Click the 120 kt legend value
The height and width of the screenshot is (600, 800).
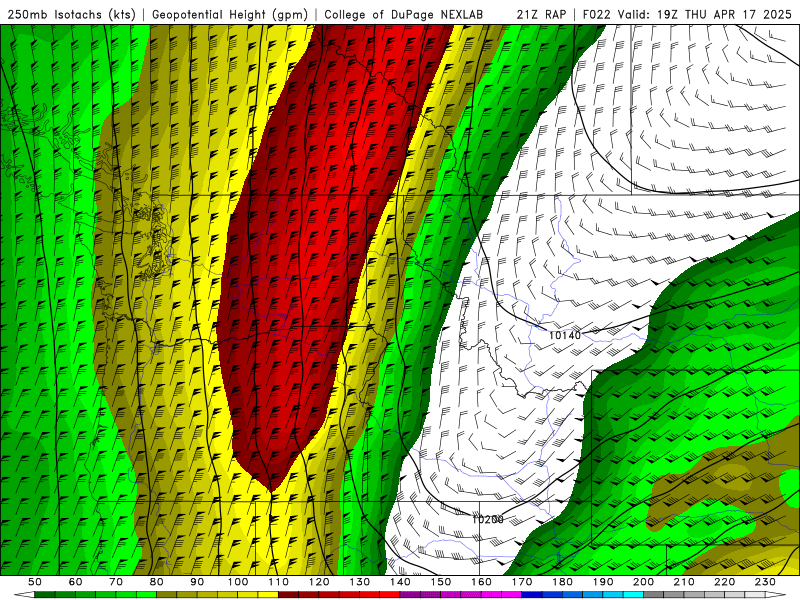click(319, 582)
